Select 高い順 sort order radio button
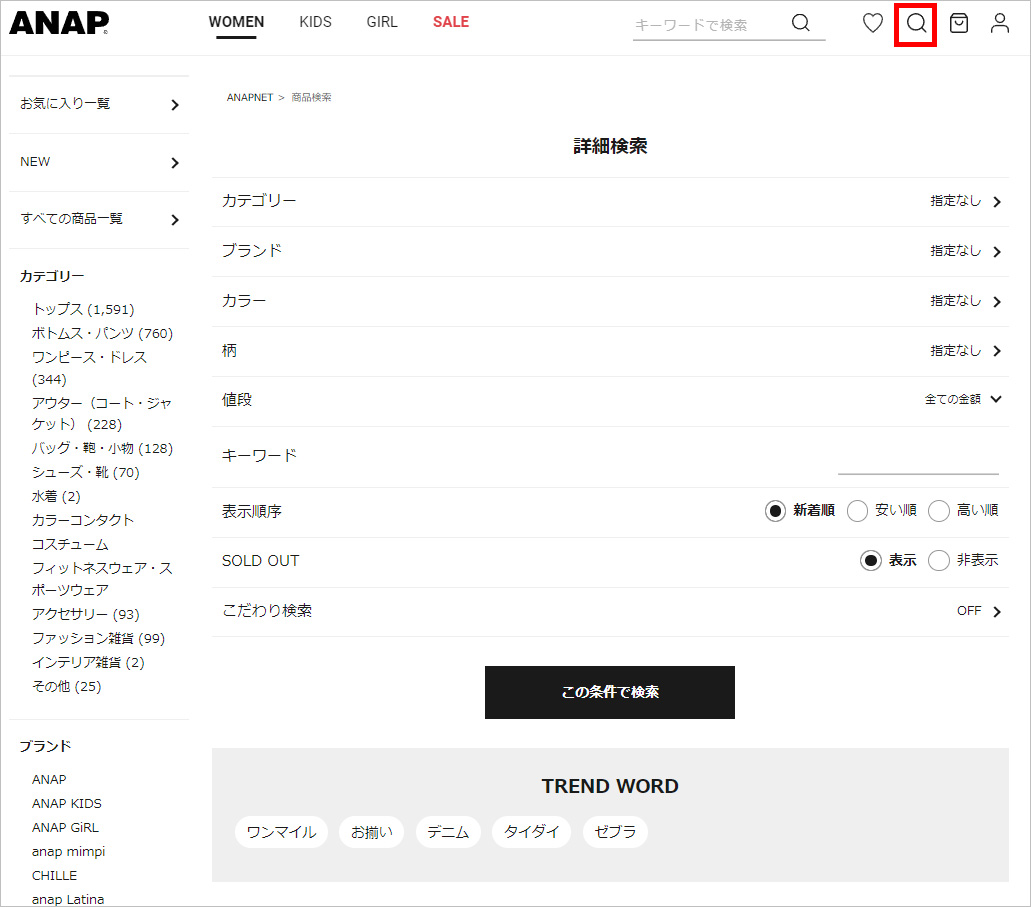The height and width of the screenshot is (907, 1031). click(938, 511)
